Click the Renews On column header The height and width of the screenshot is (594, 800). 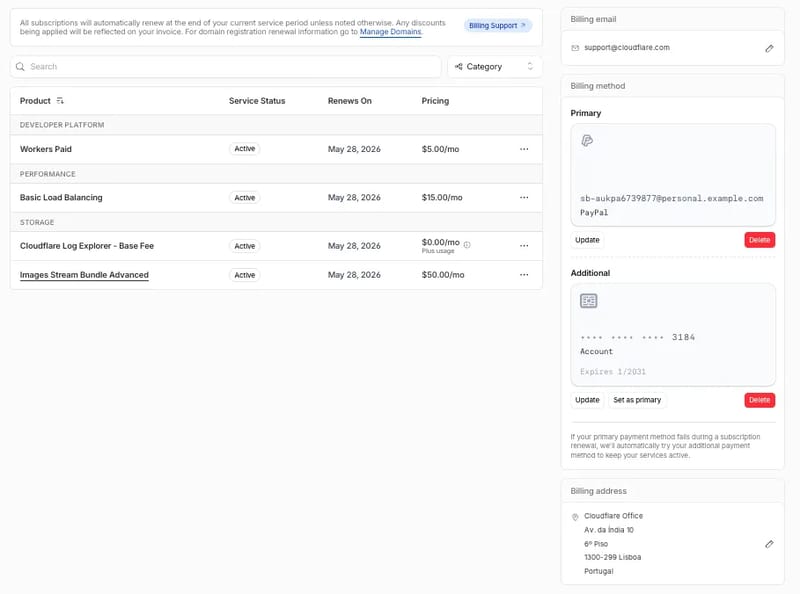tap(349, 101)
